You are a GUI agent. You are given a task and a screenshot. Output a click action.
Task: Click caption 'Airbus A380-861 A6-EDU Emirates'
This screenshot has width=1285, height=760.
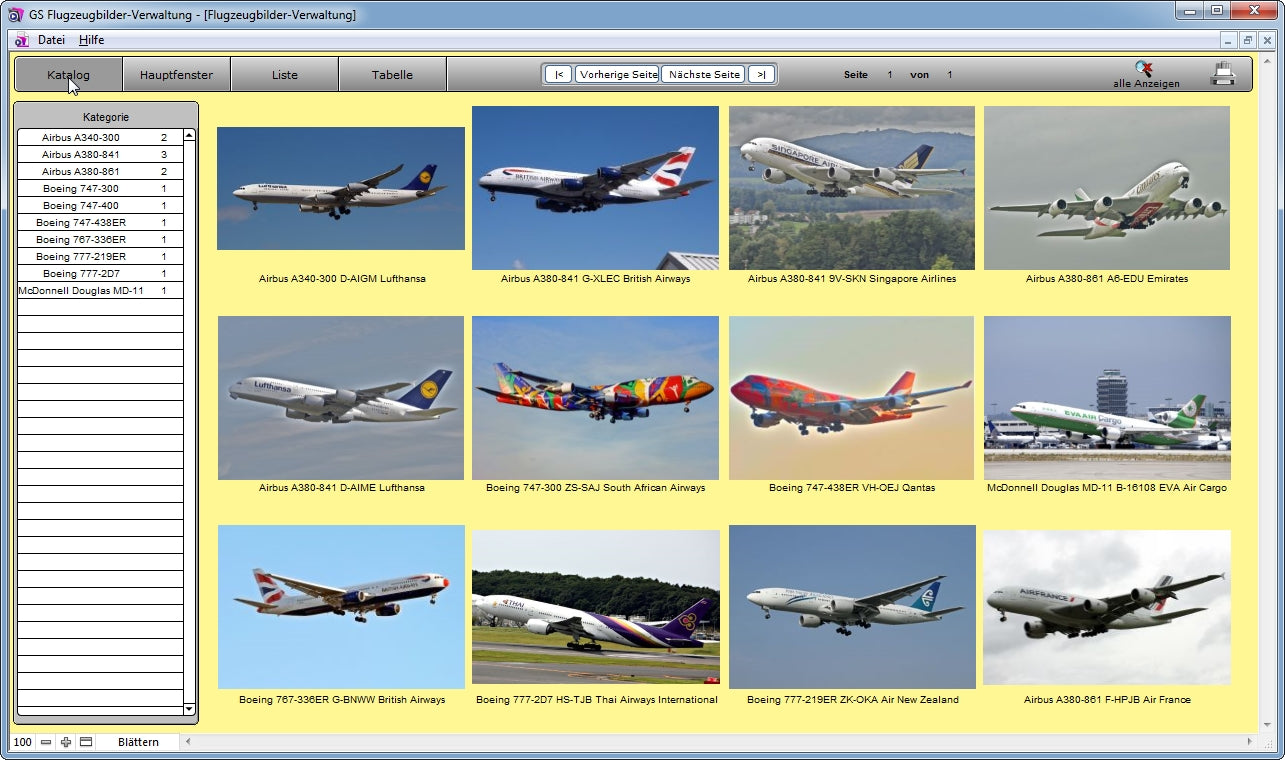coord(1107,279)
